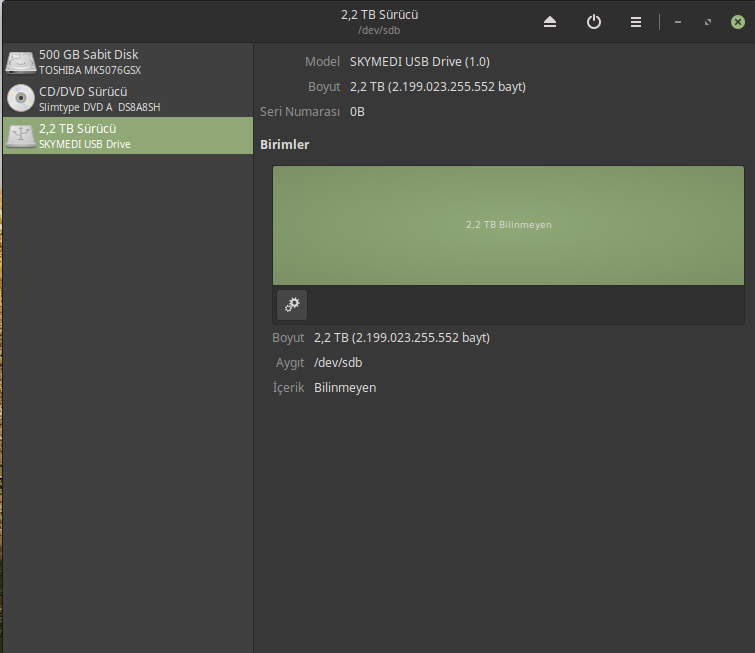
Task: Click the volume Boyut value below the volume block
Action: (x=402, y=338)
